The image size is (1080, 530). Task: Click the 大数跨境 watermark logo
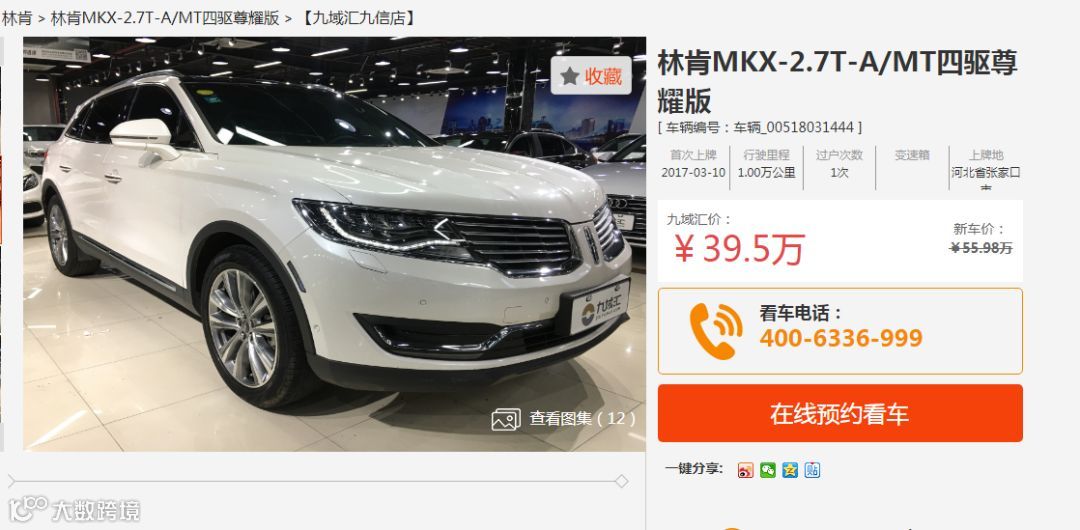(x=74, y=510)
